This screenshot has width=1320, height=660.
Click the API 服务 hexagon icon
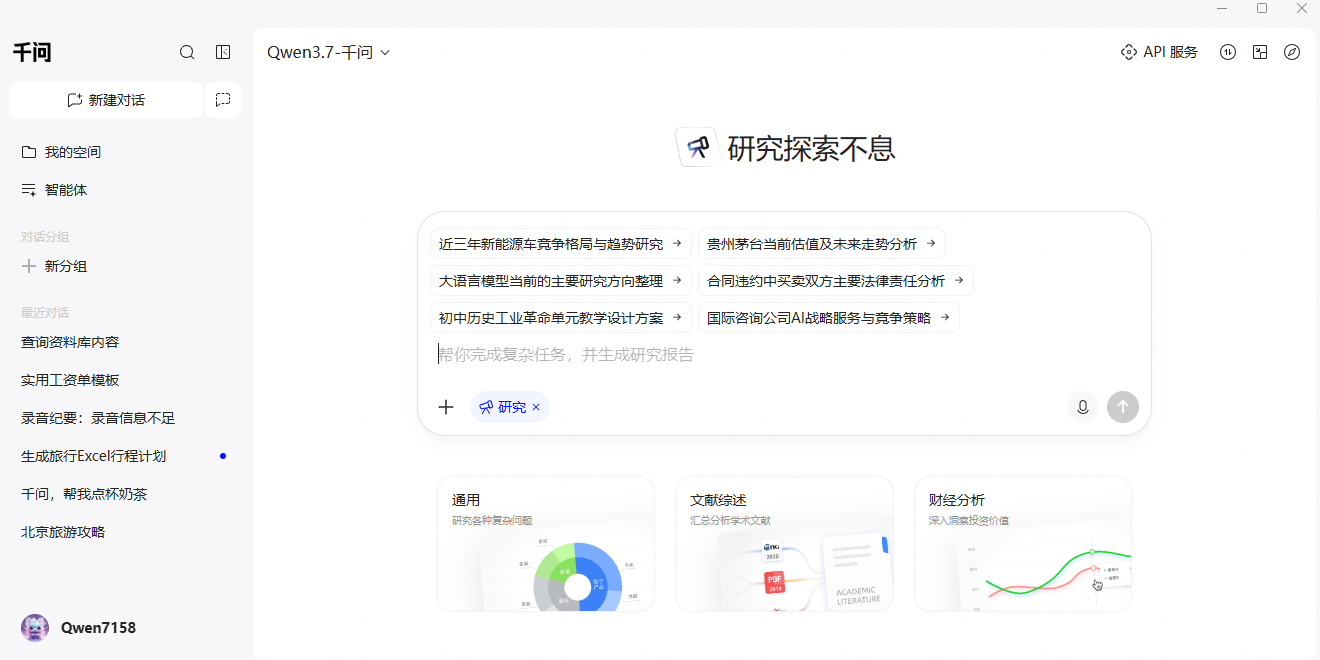point(1129,52)
